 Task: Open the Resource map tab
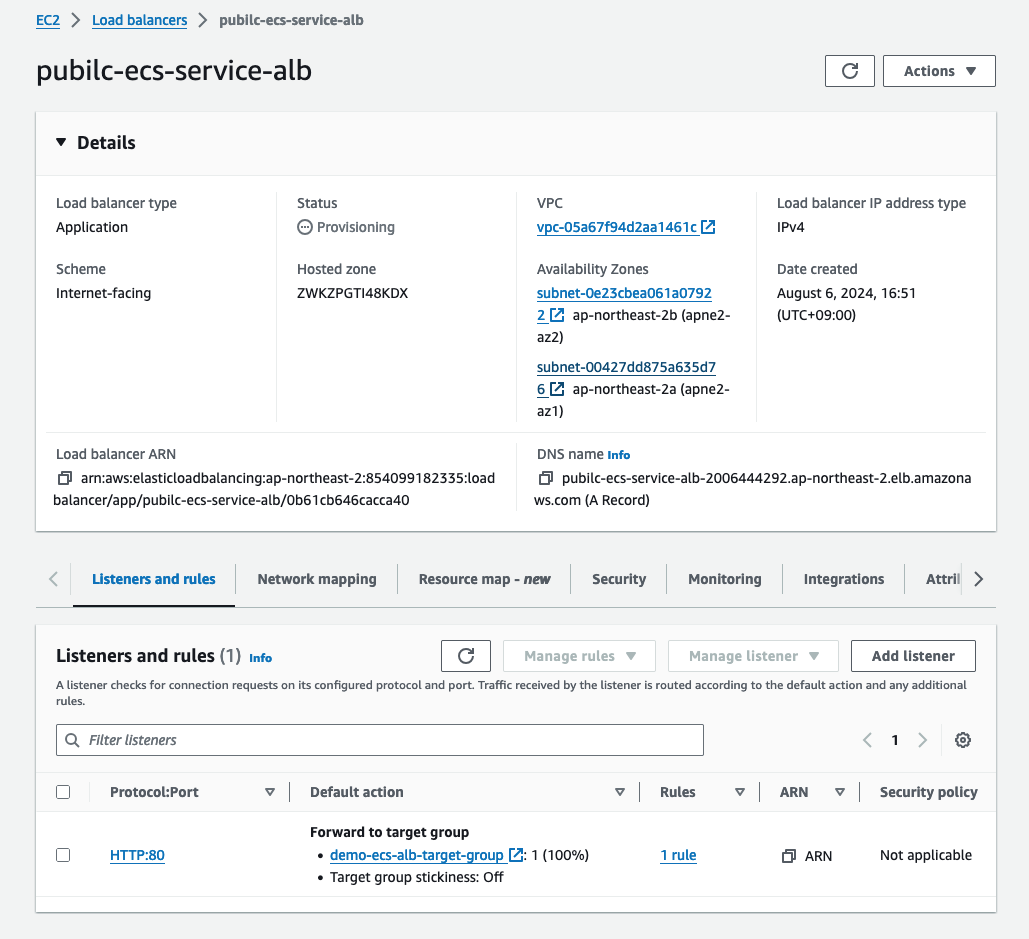[484, 579]
